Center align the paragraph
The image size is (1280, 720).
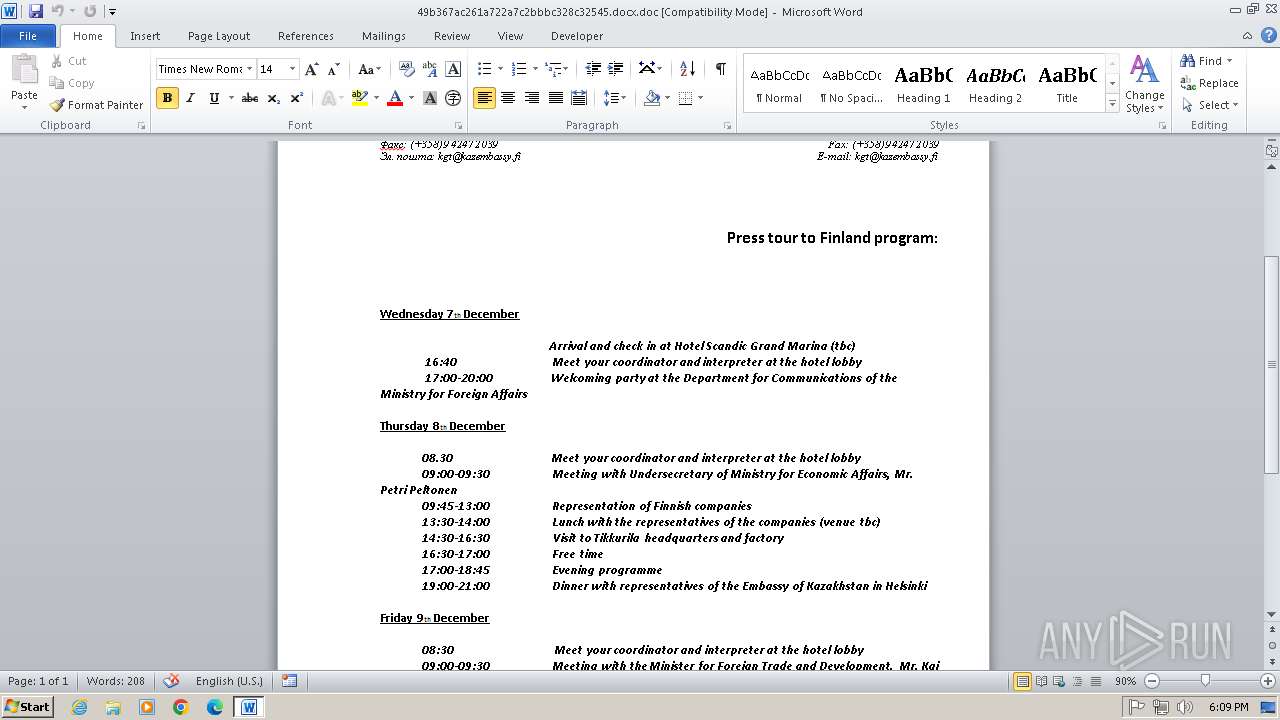pos(508,98)
